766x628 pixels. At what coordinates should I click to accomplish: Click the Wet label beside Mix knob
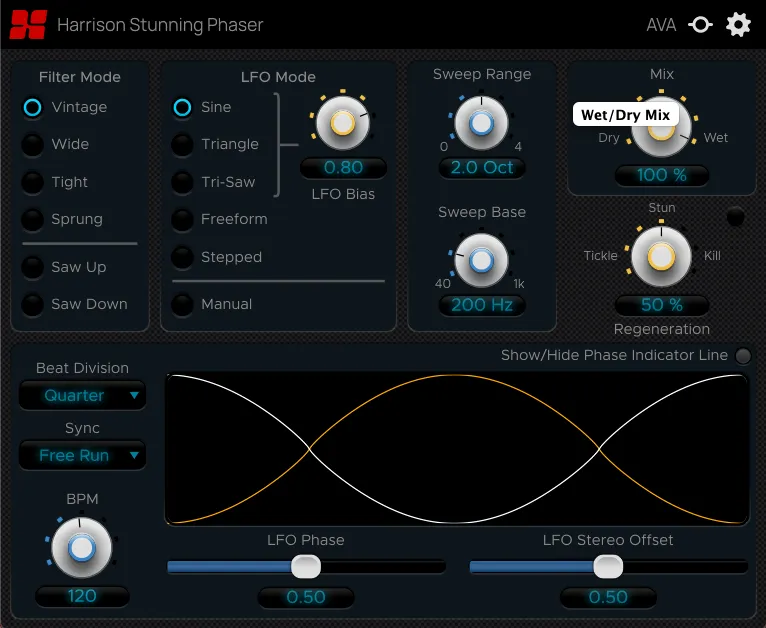716,138
